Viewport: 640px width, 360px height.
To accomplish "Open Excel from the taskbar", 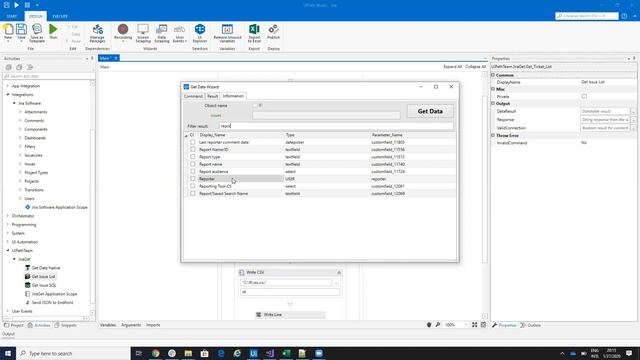I will [286, 353].
